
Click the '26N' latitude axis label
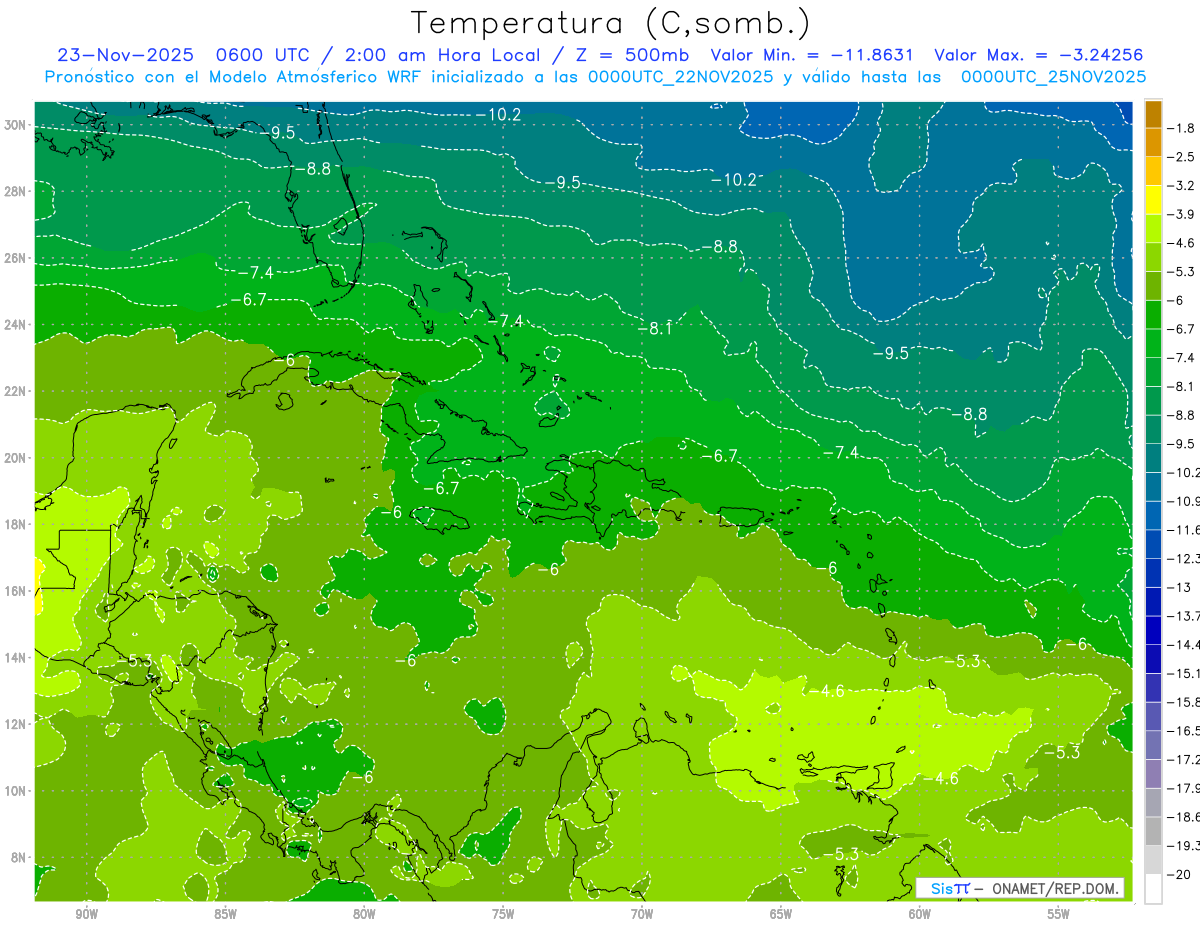(16, 258)
